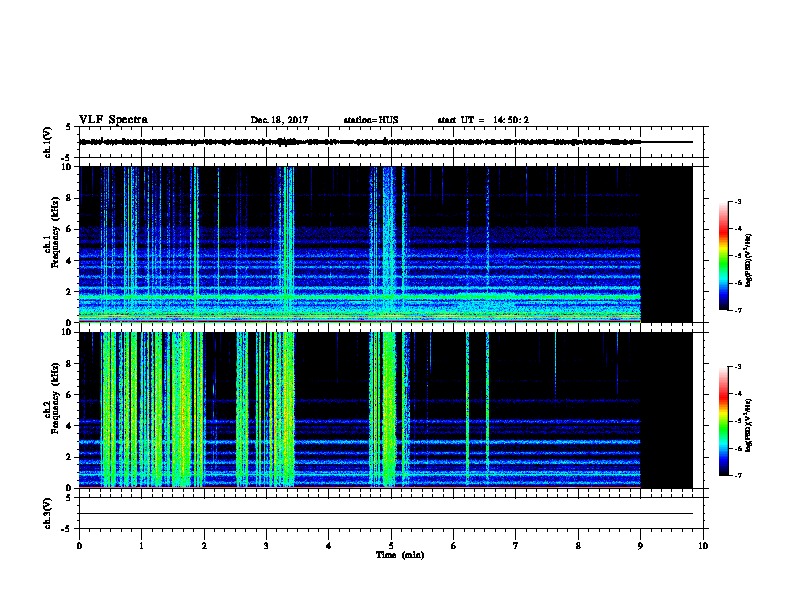The image size is (792, 612).
Task: Click the time axis tick label "7"
Action: pos(515,546)
